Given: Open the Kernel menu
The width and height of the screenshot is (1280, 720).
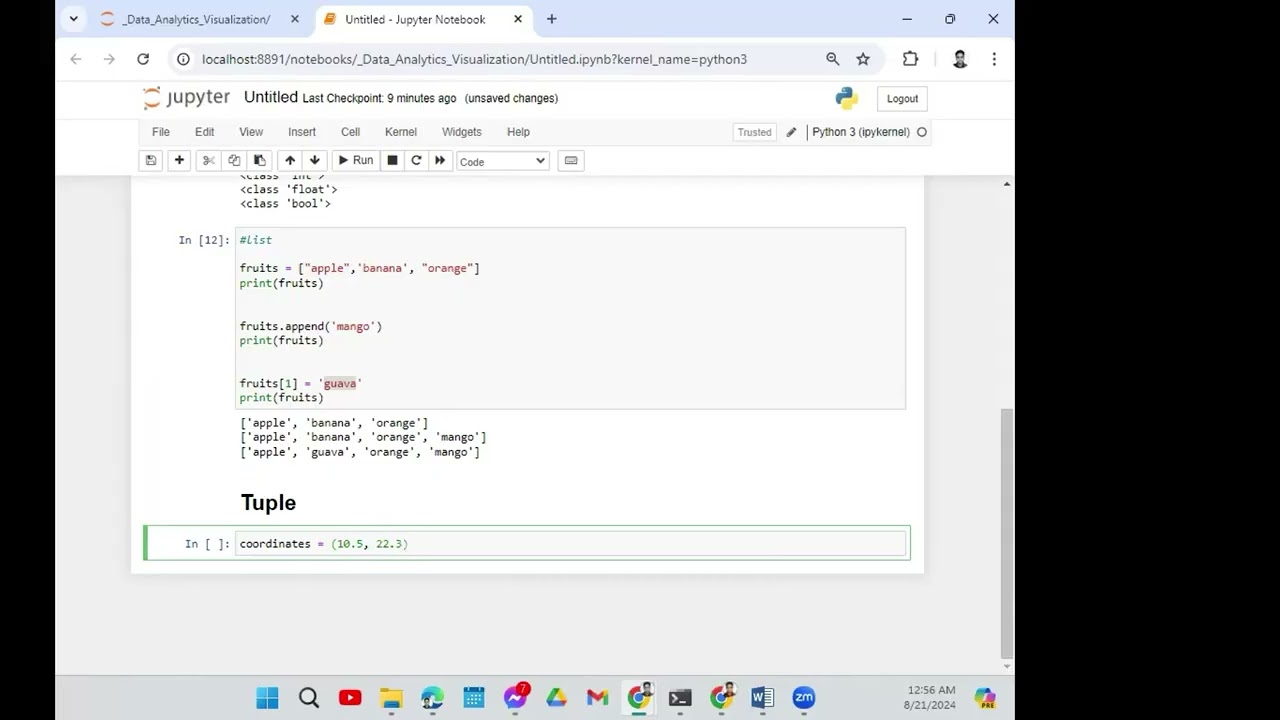Looking at the screenshot, I should pos(401,132).
